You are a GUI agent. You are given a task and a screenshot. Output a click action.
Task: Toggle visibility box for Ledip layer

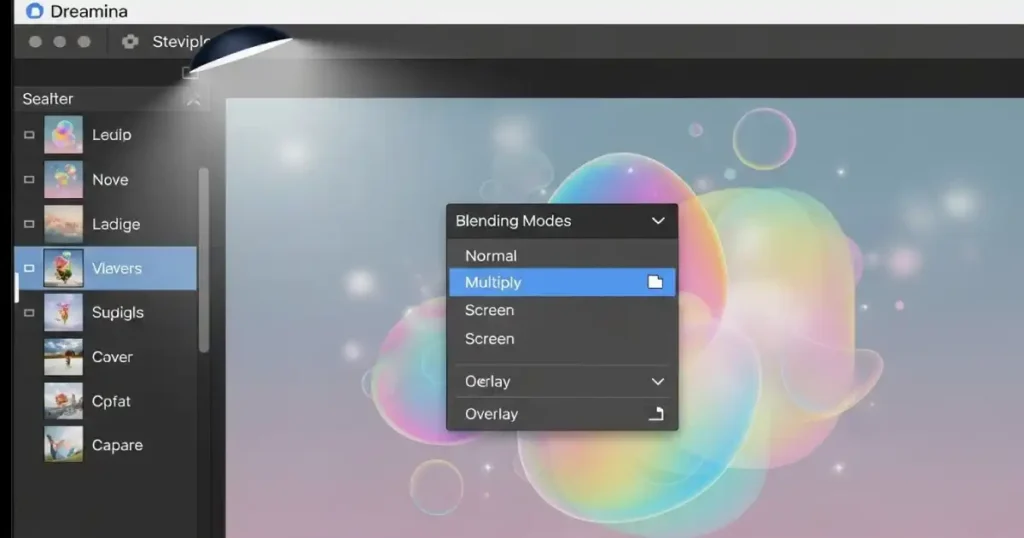click(28, 135)
